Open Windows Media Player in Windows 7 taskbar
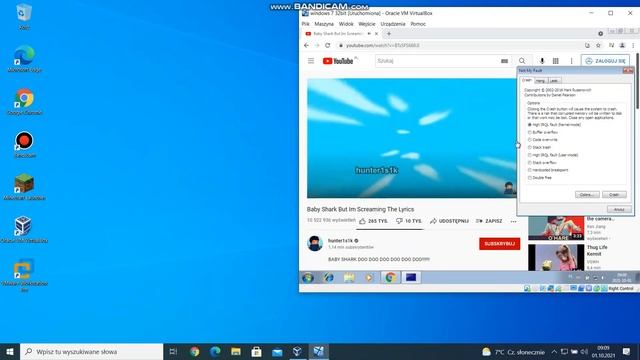 pyautogui.click(x=369, y=278)
